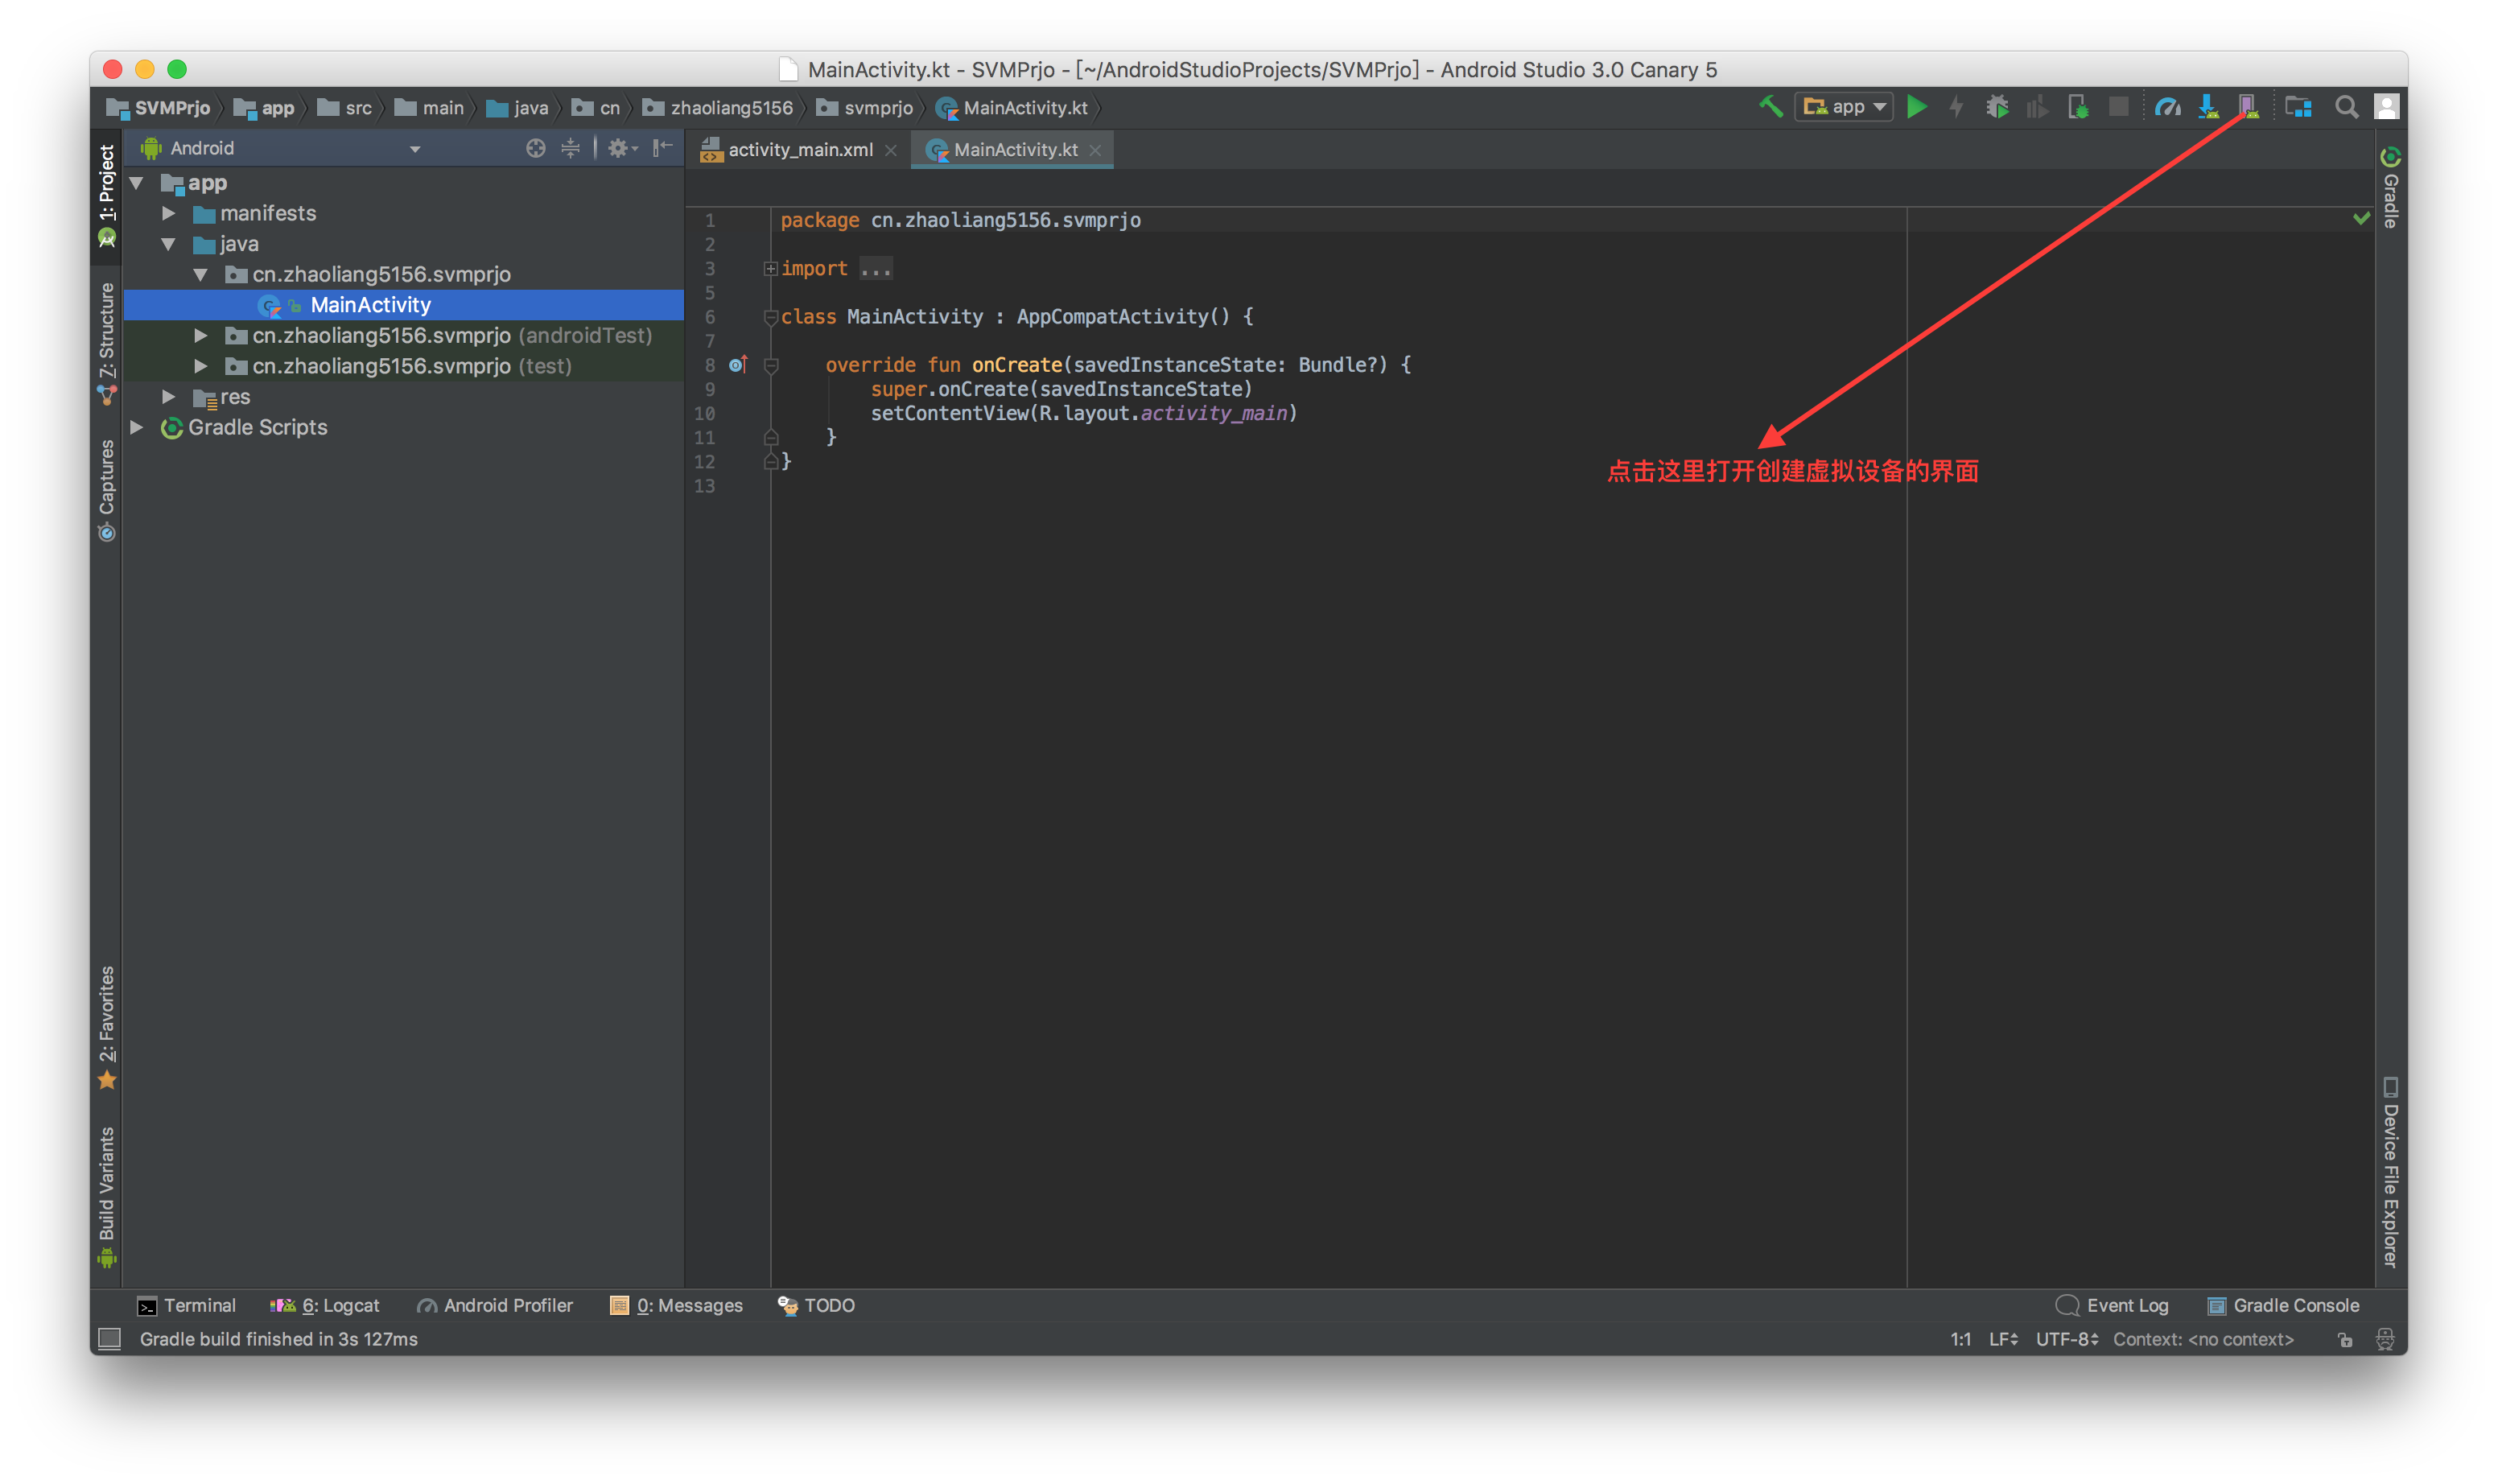Click the Search Everywhere magnifier icon

pos(2346,106)
